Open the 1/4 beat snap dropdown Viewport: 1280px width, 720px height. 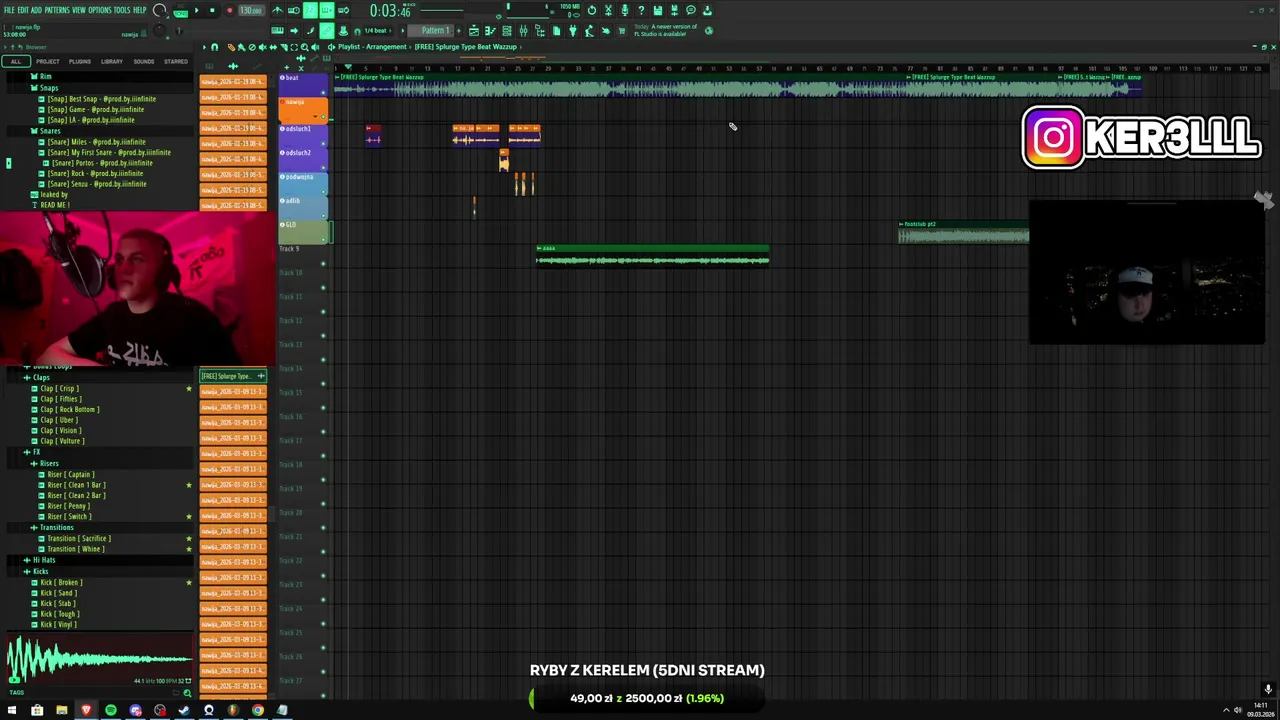[376, 30]
